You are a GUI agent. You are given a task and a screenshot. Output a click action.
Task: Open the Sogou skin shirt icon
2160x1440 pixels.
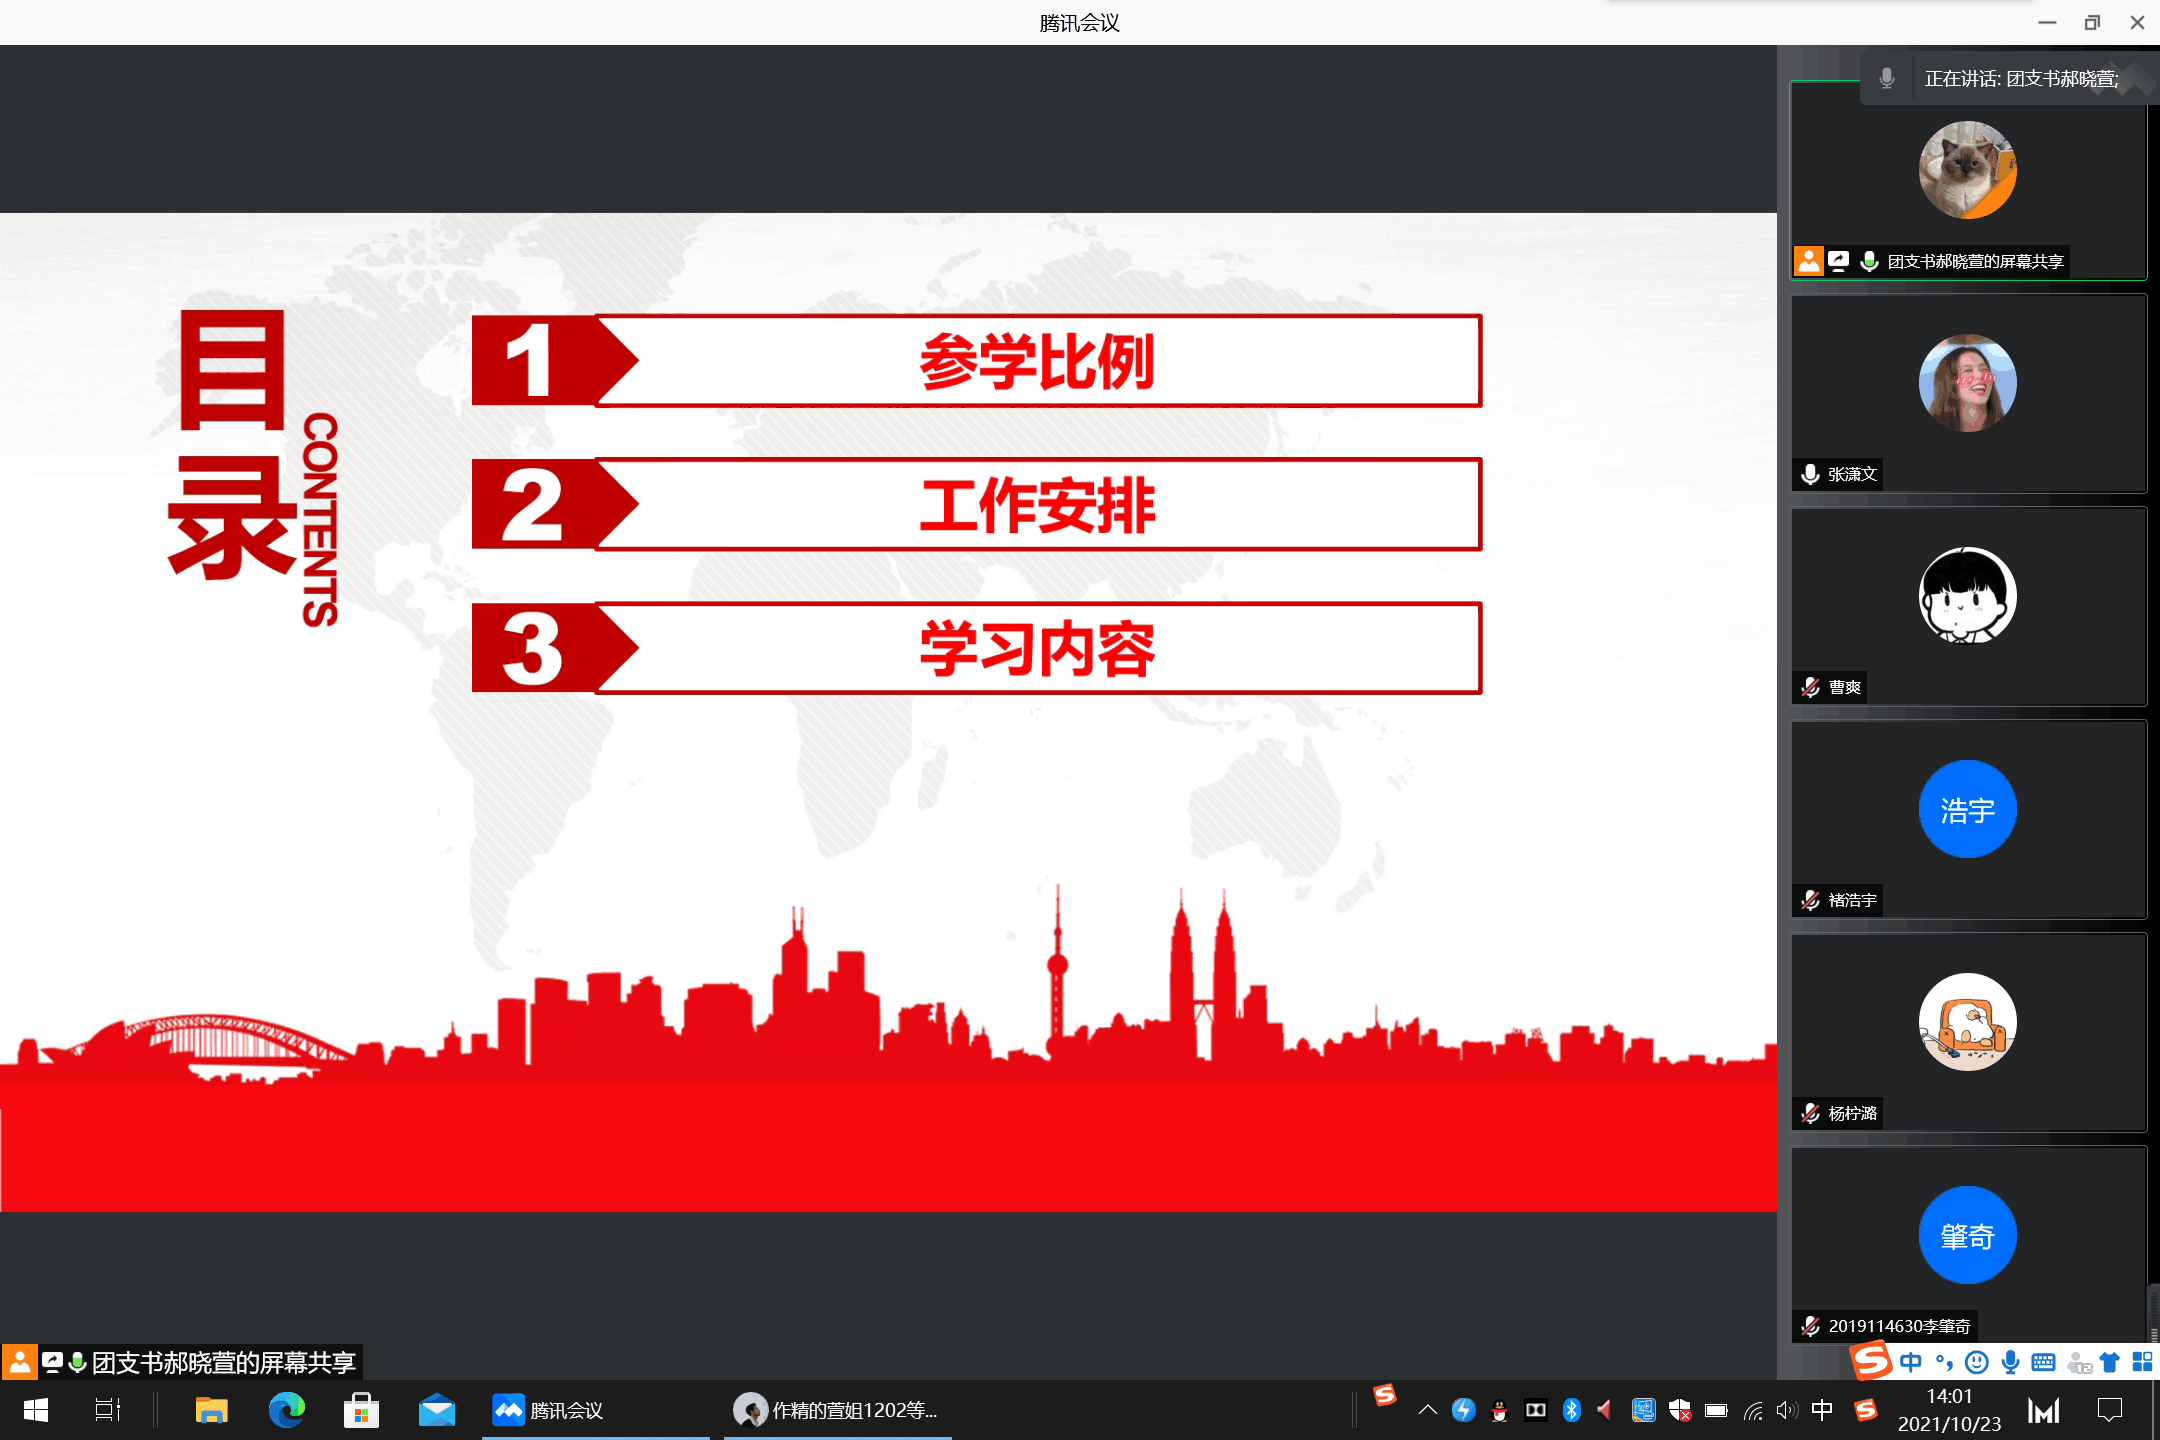coord(2110,1362)
